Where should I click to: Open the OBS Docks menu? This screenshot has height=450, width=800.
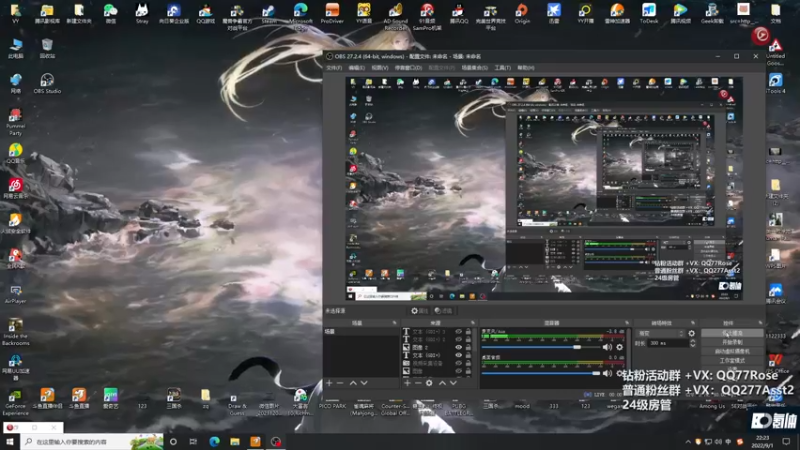[408, 68]
